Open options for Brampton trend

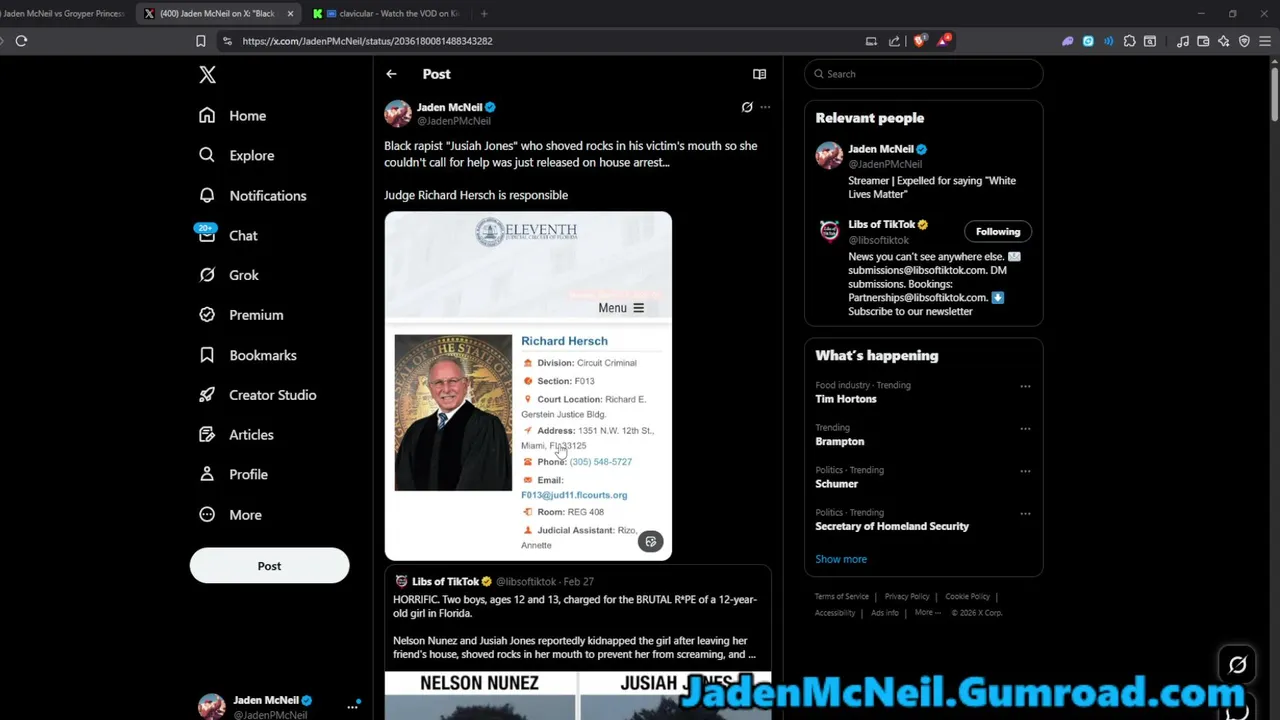1025,428
